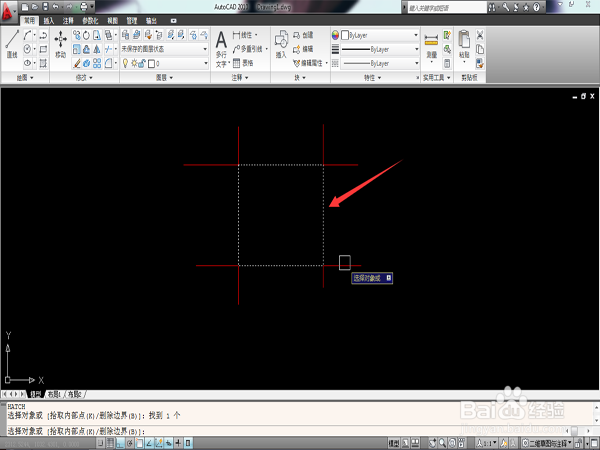Toggle layer on/off lightbulb for layer 0
This screenshot has height=450, width=600.
click(125, 63)
